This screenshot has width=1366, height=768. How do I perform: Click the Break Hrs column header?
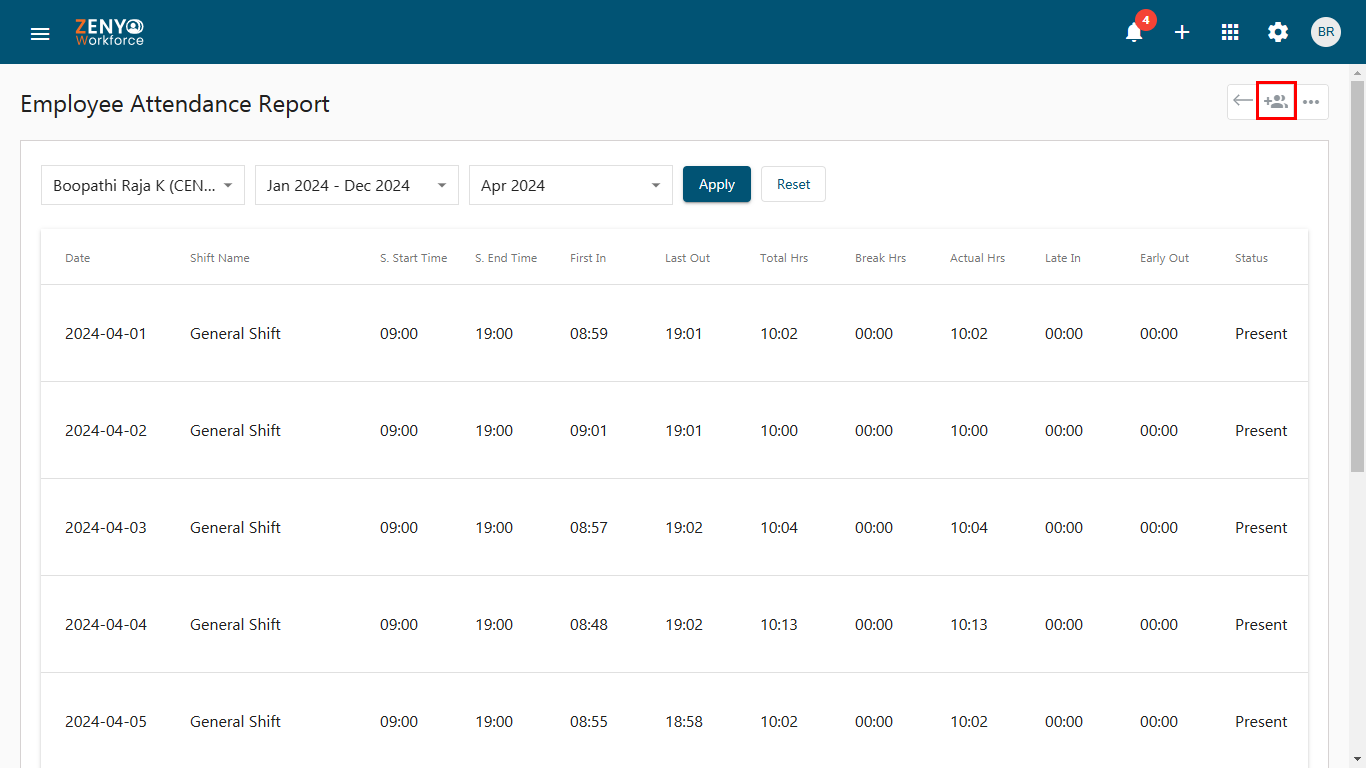881,258
